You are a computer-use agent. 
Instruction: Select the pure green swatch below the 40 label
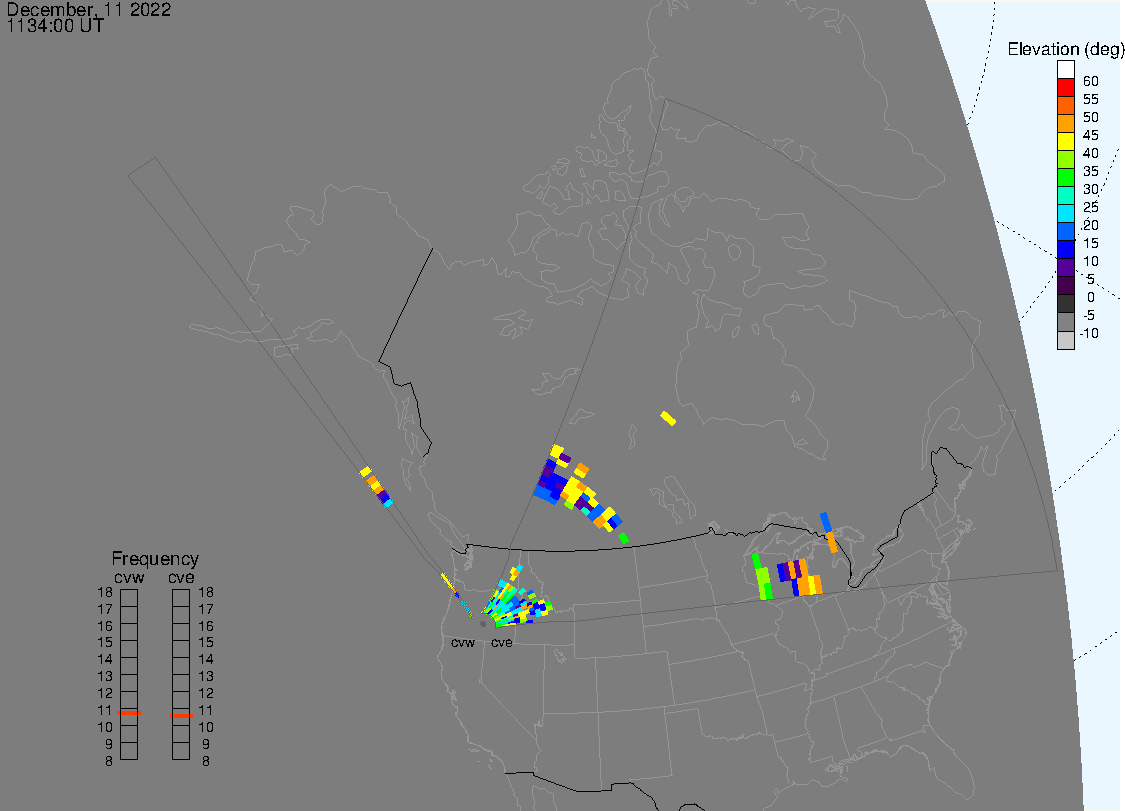tap(1065, 177)
